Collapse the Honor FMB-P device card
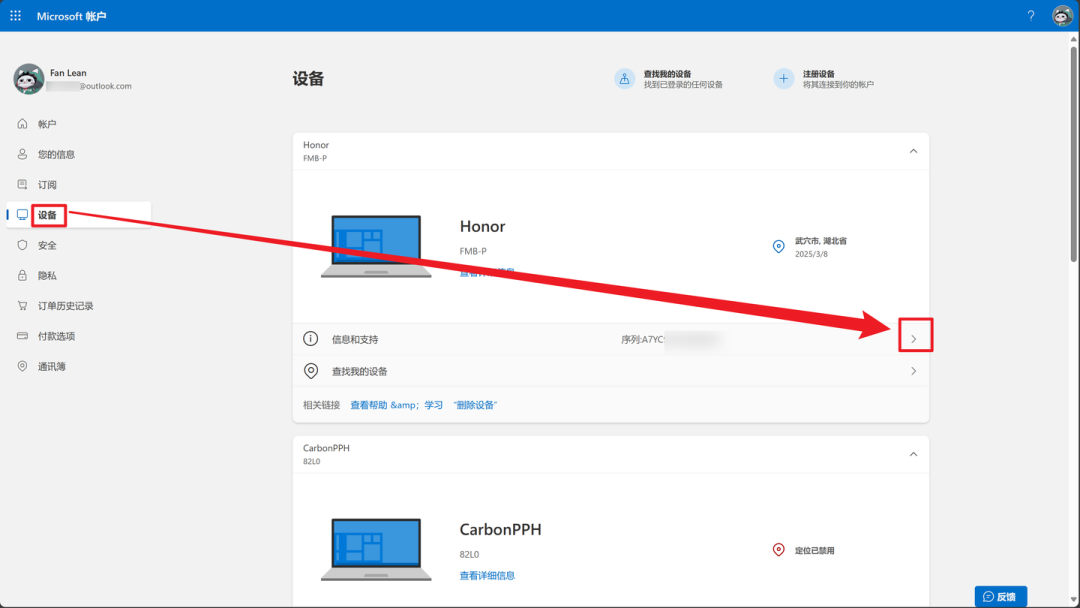This screenshot has height=608, width=1080. coord(913,151)
